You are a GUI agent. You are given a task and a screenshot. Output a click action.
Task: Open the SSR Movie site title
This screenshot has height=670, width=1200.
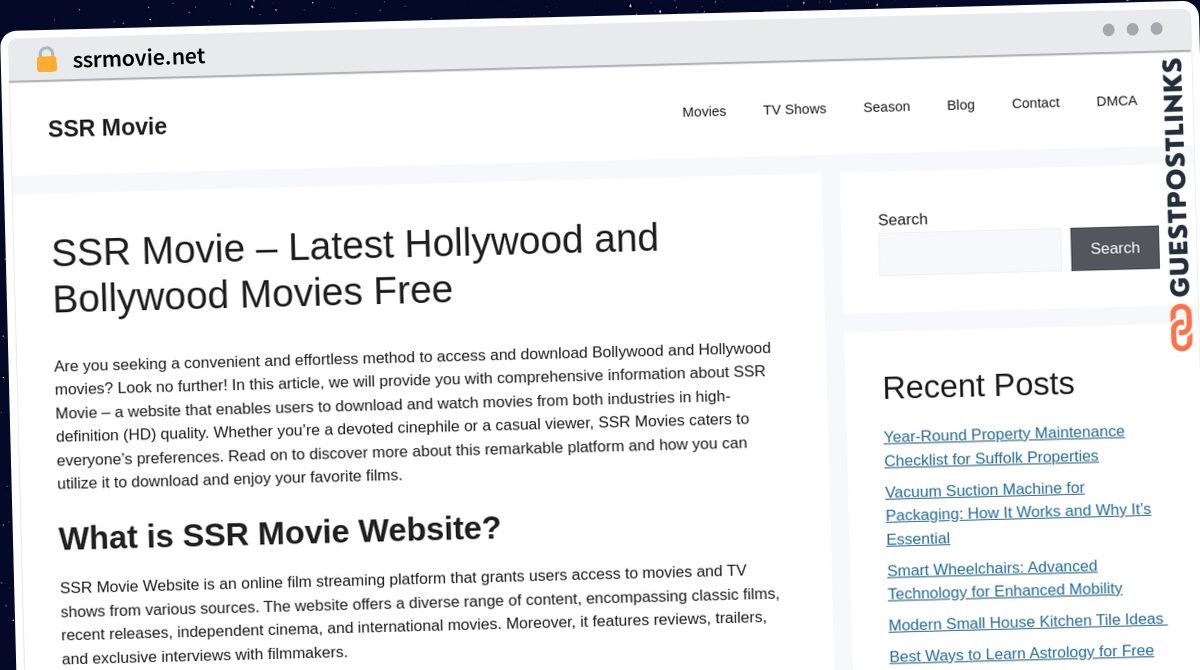point(107,128)
